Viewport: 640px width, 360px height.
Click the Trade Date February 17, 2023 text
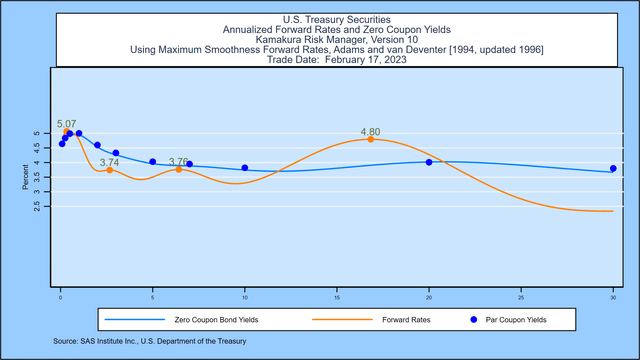point(337,60)
